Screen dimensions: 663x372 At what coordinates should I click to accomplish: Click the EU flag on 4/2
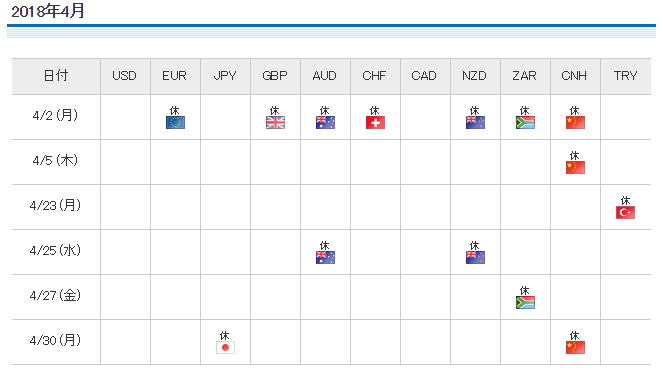click(x=175, y=123)
